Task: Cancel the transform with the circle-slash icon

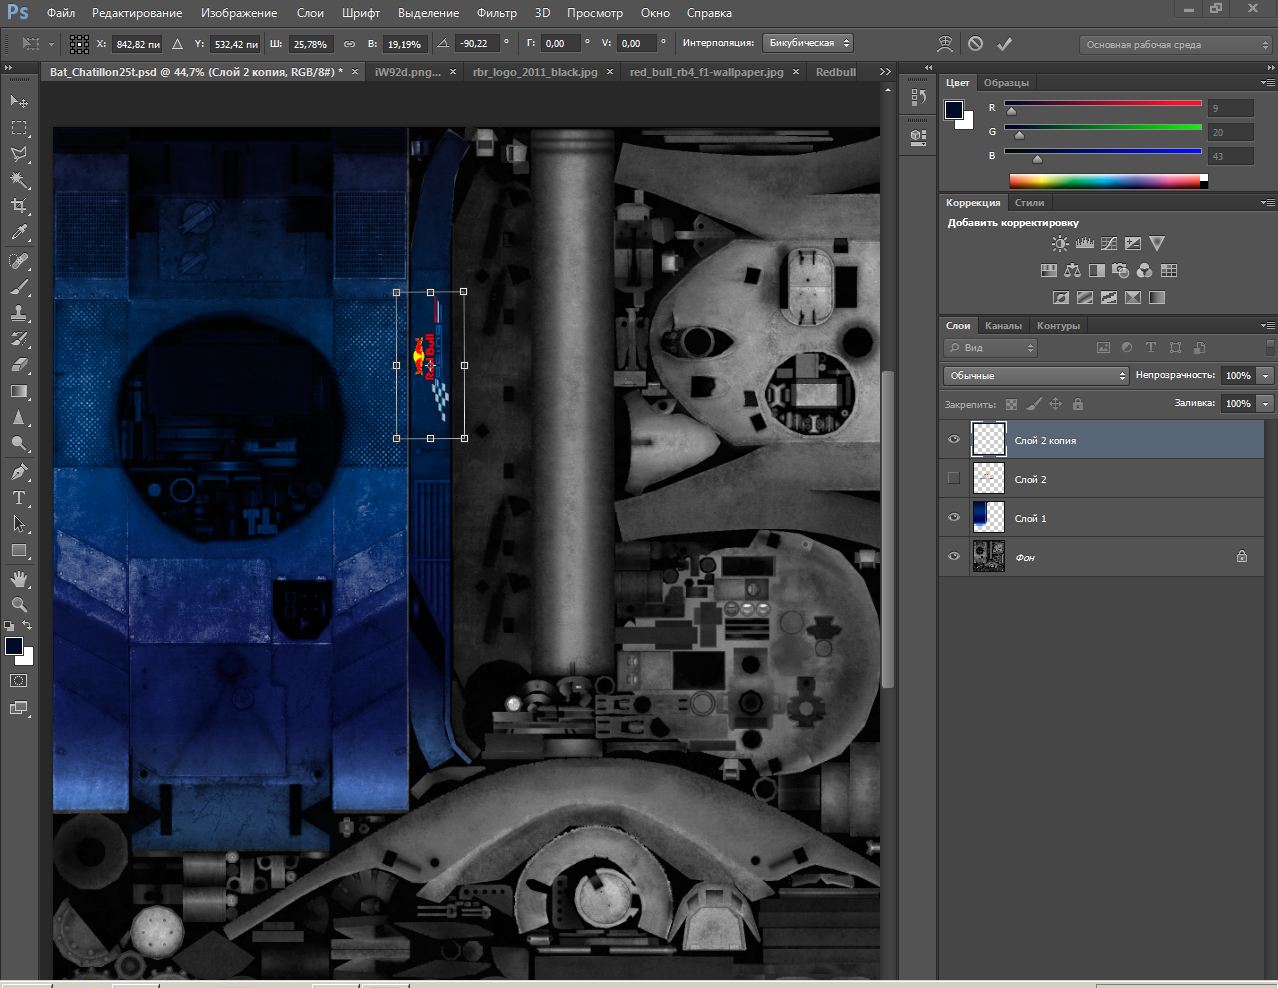Action: tap(975, 44)
